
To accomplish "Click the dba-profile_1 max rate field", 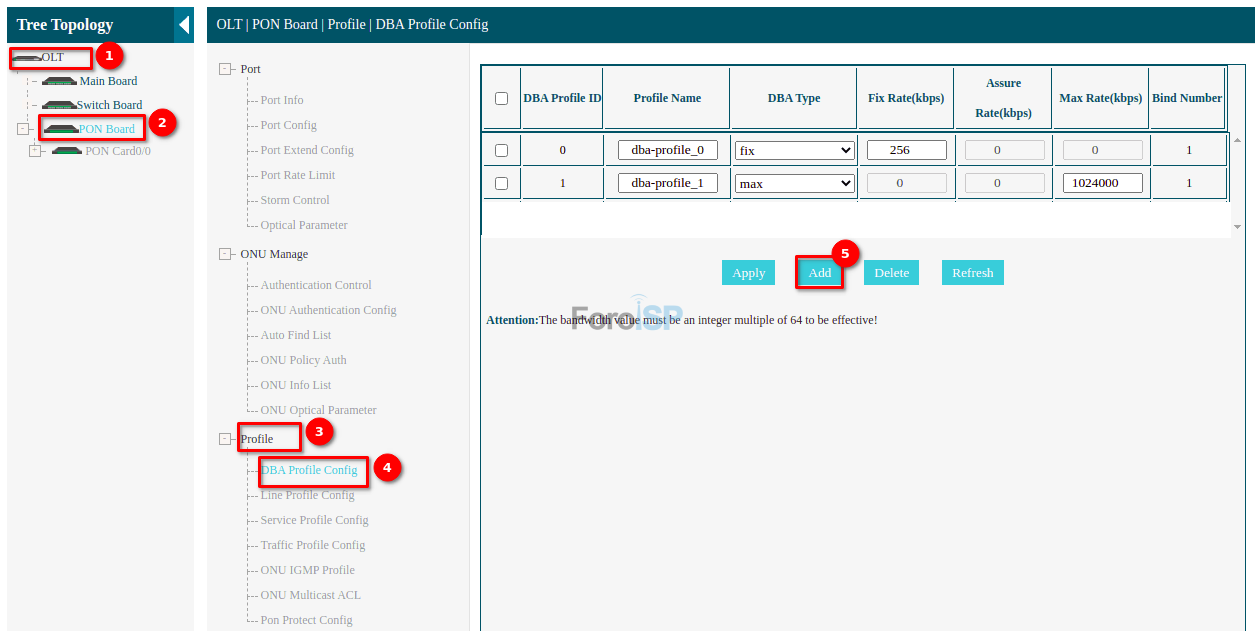I will (x=1103, y=183).
